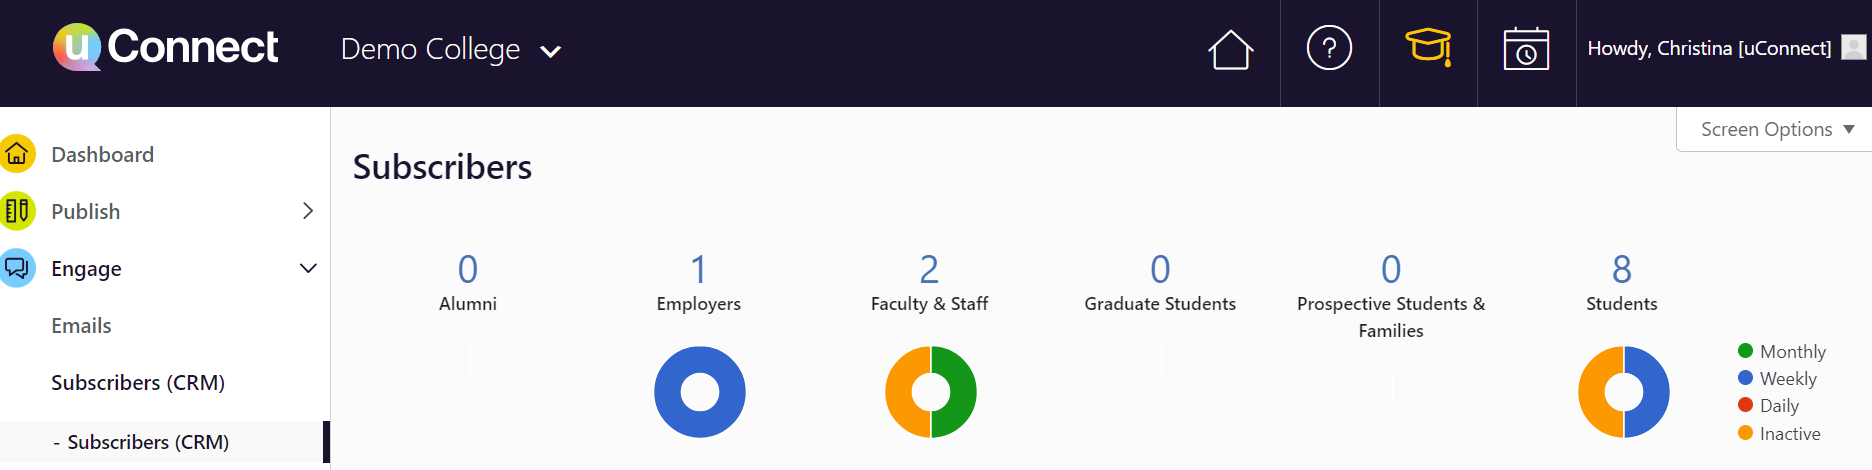Select the active Subscribers (CRM) sub-item
1872x470 pixels.
[148, 442]
